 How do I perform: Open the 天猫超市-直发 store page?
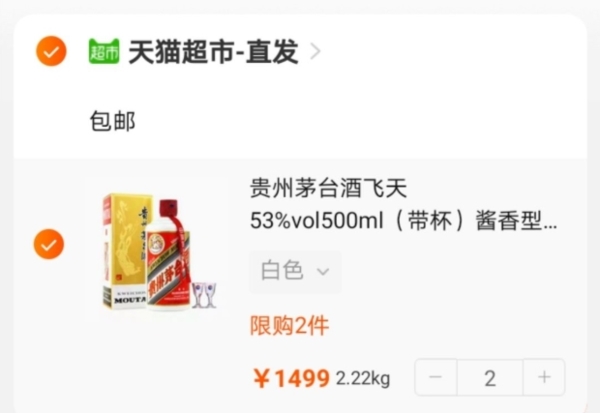click(x=213, y=52)
